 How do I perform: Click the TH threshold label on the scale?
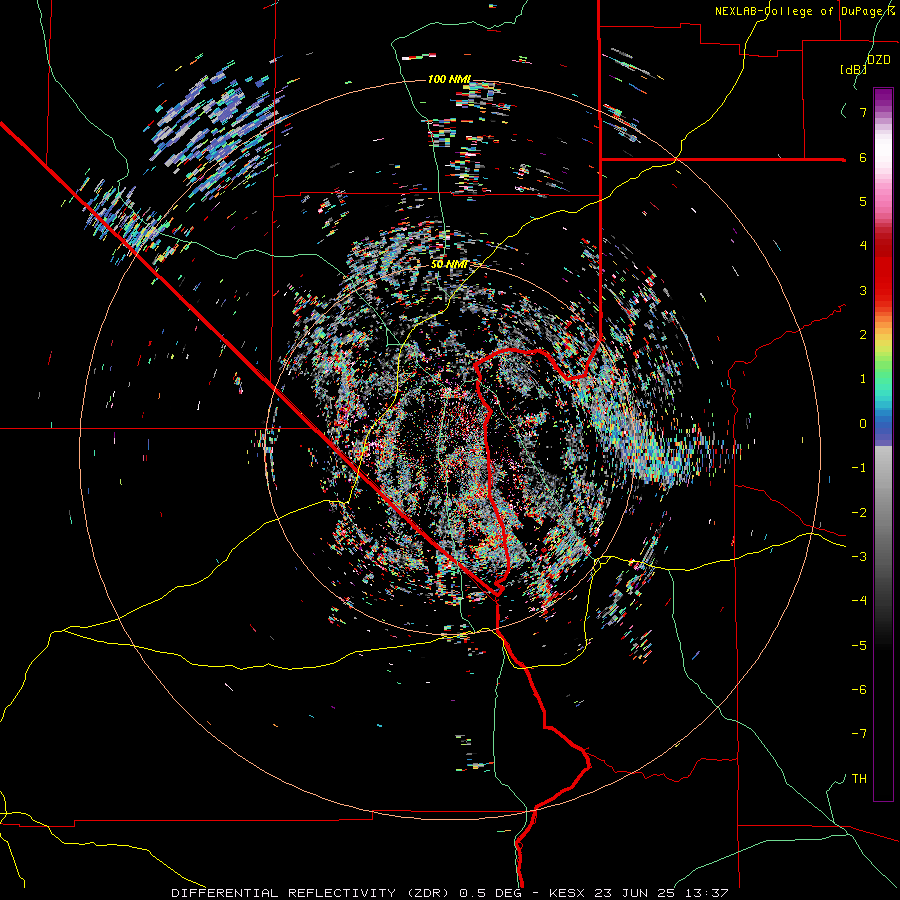859,779
